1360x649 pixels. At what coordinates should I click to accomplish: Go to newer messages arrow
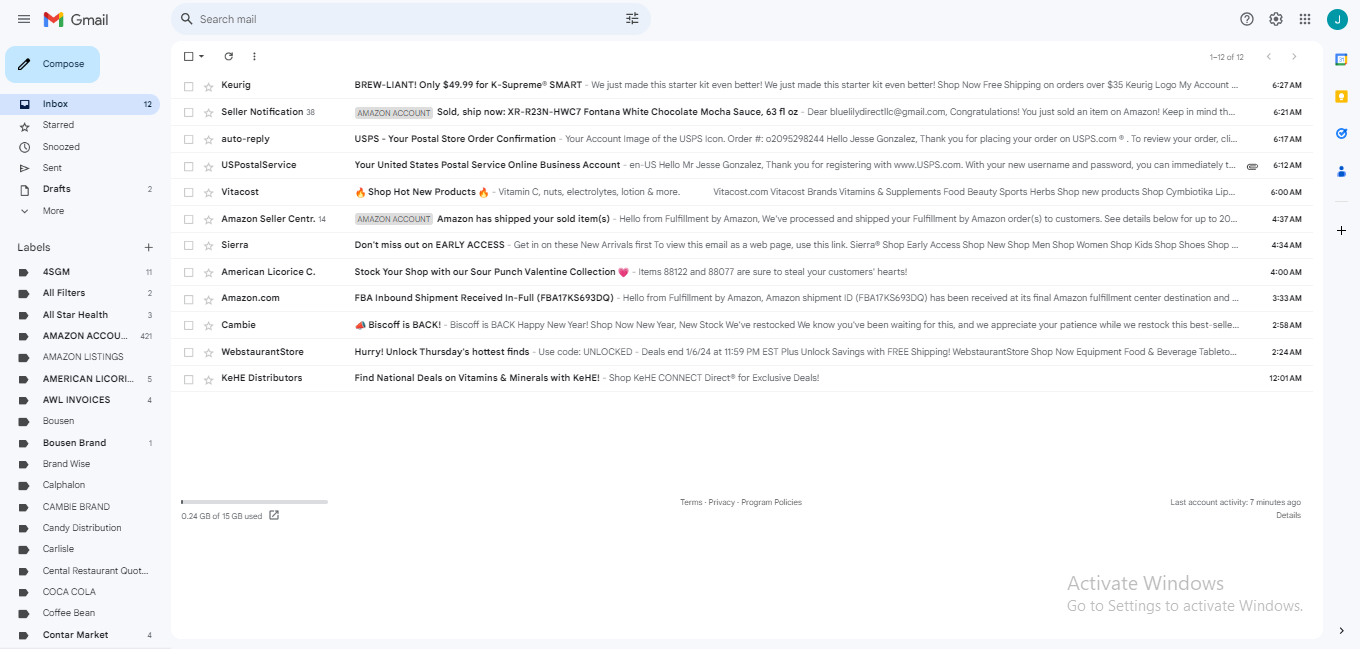[1269, 57]
